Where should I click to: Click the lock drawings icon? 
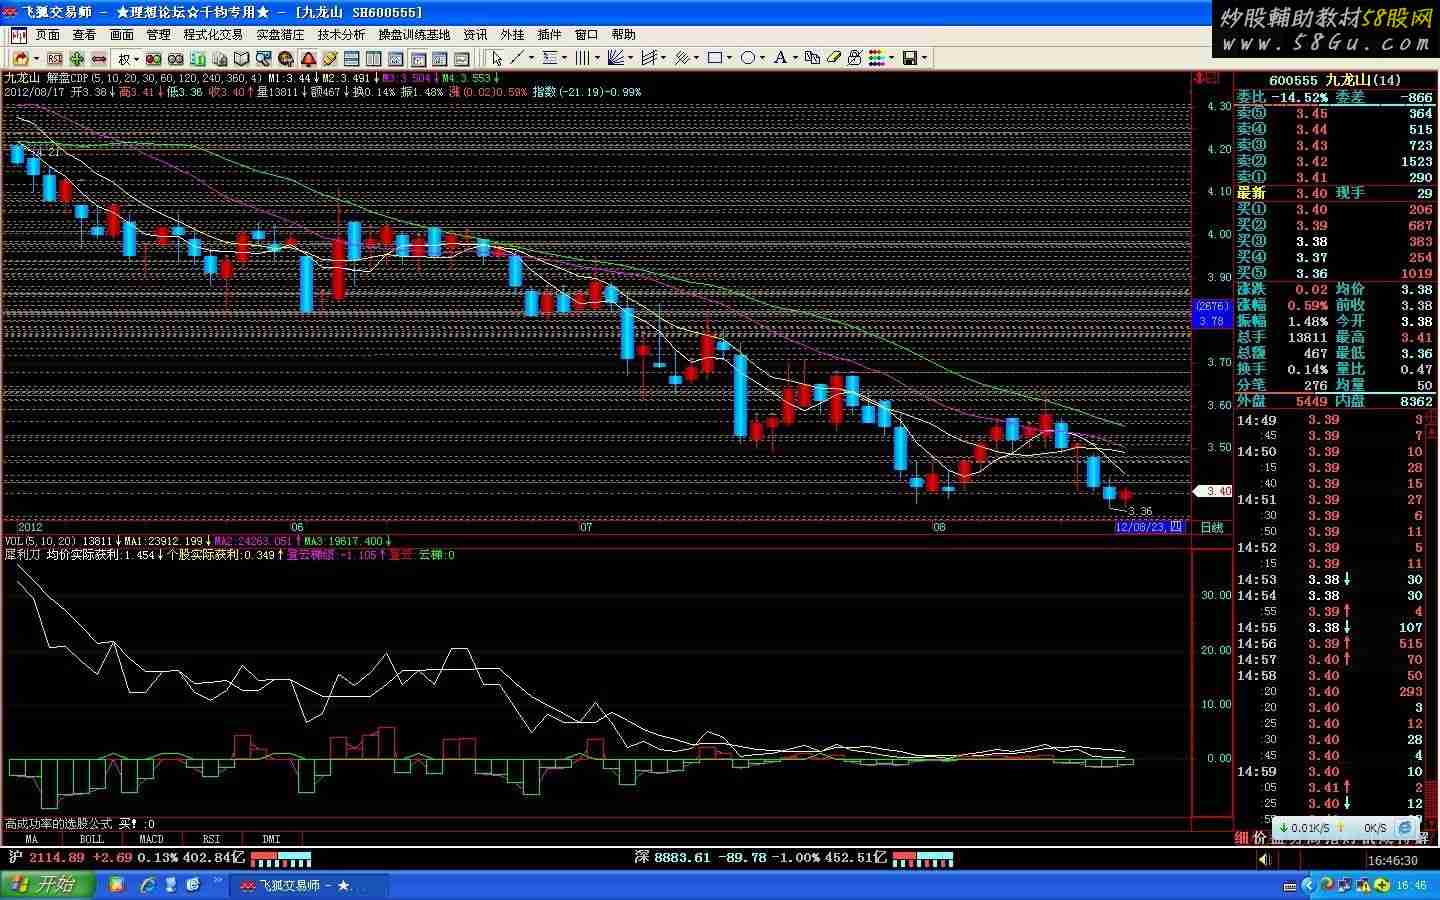click(x=855, y=58)
